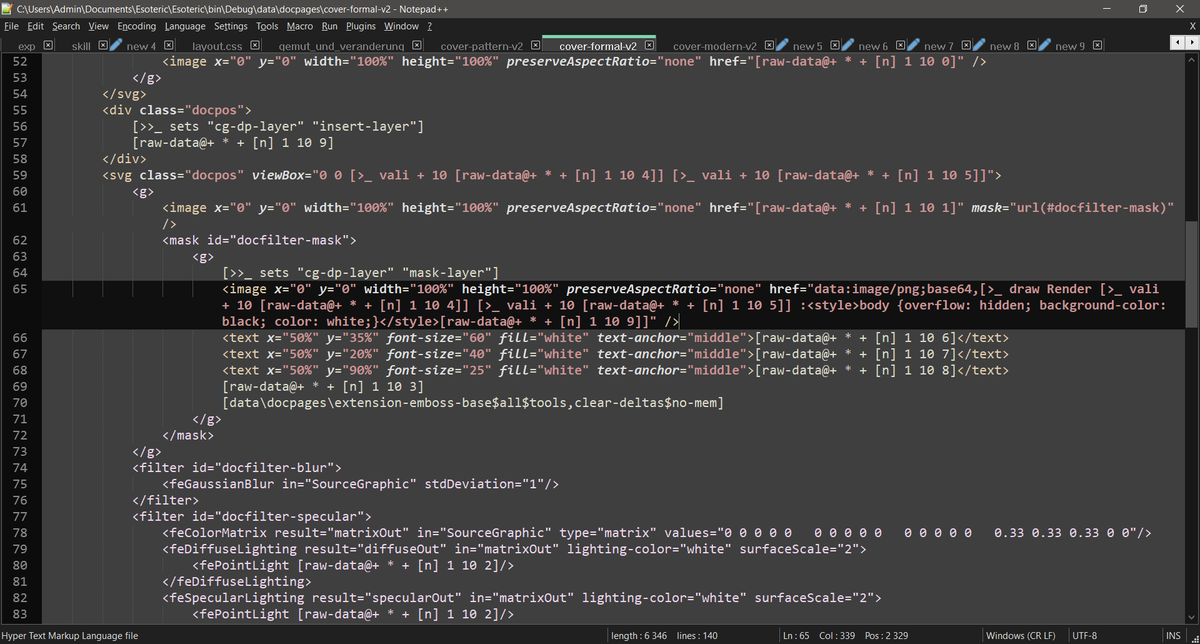Image resolution: width=1200 pixels, height=644 pixels.
Task: Click Hyper Text Markup Language file status
Action: 70,636
